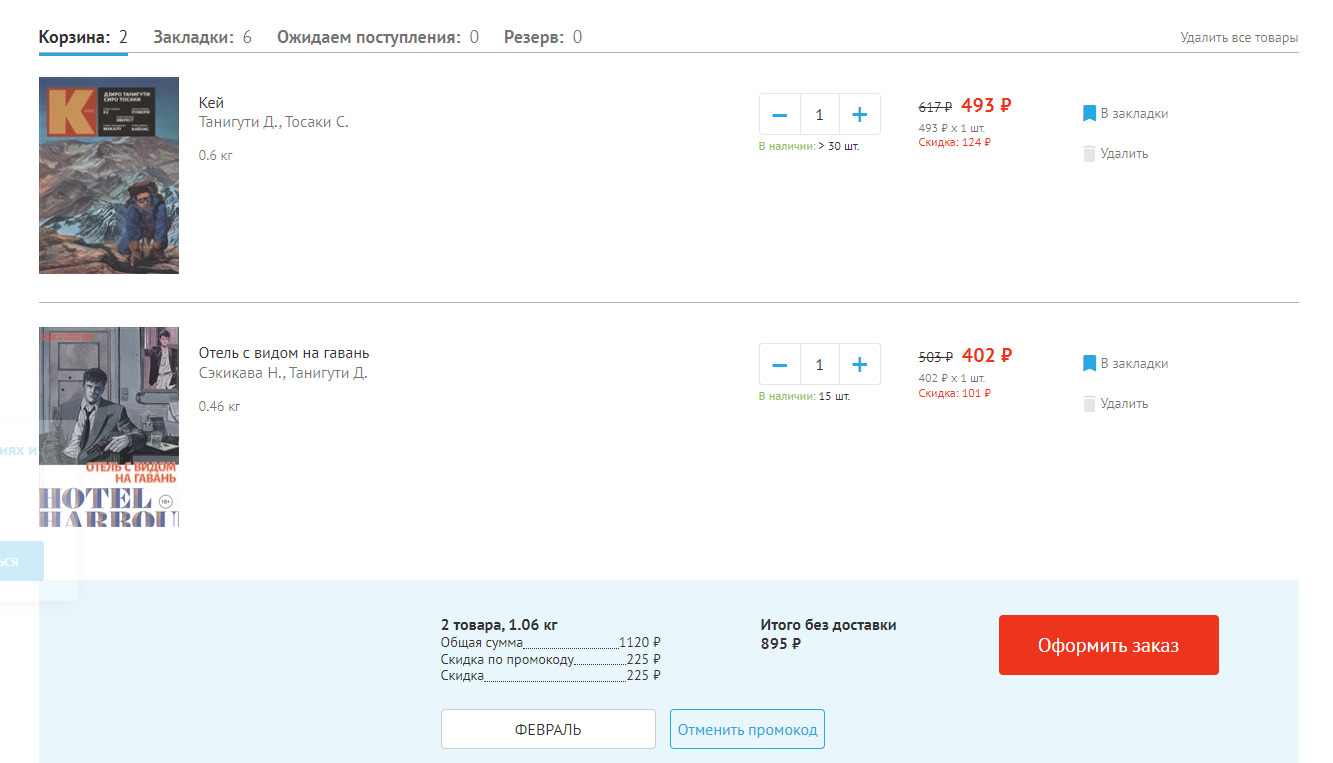Viewport: 1333px width, 763px height.
Task: Click the trash icon for Отель с видом на гавань
Action: [x=1089, y=404]
